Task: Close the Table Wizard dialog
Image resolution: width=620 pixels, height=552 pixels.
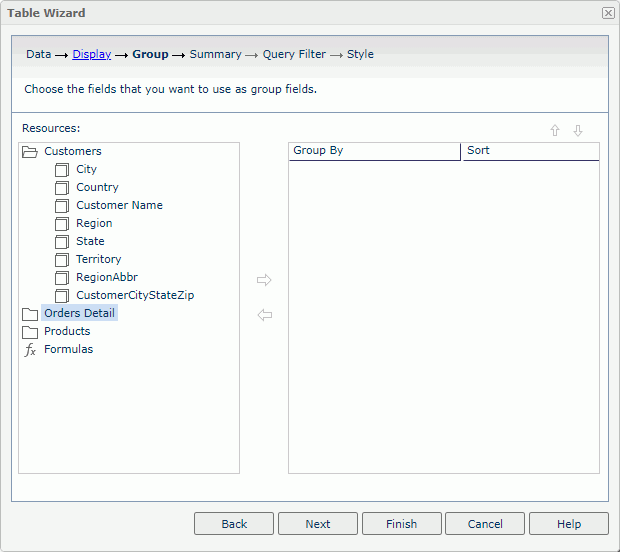Action: point(608,13)
